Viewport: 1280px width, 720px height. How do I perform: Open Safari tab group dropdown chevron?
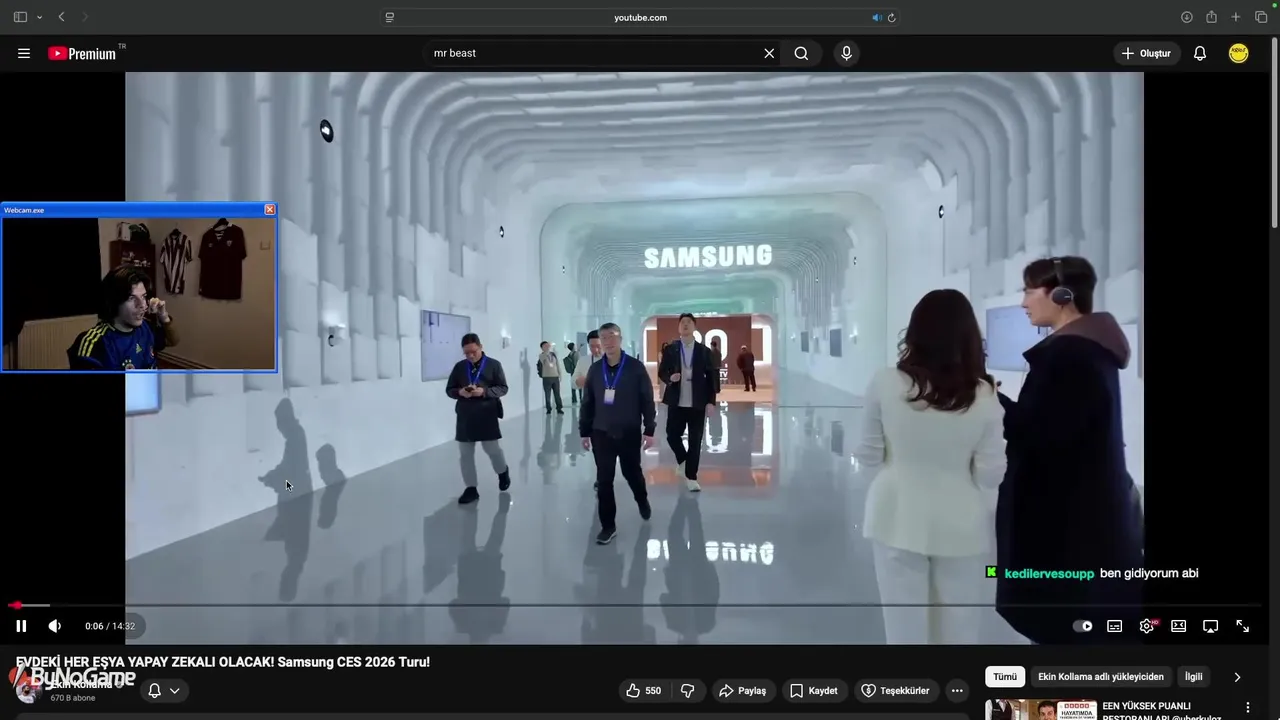click(39, 17)
